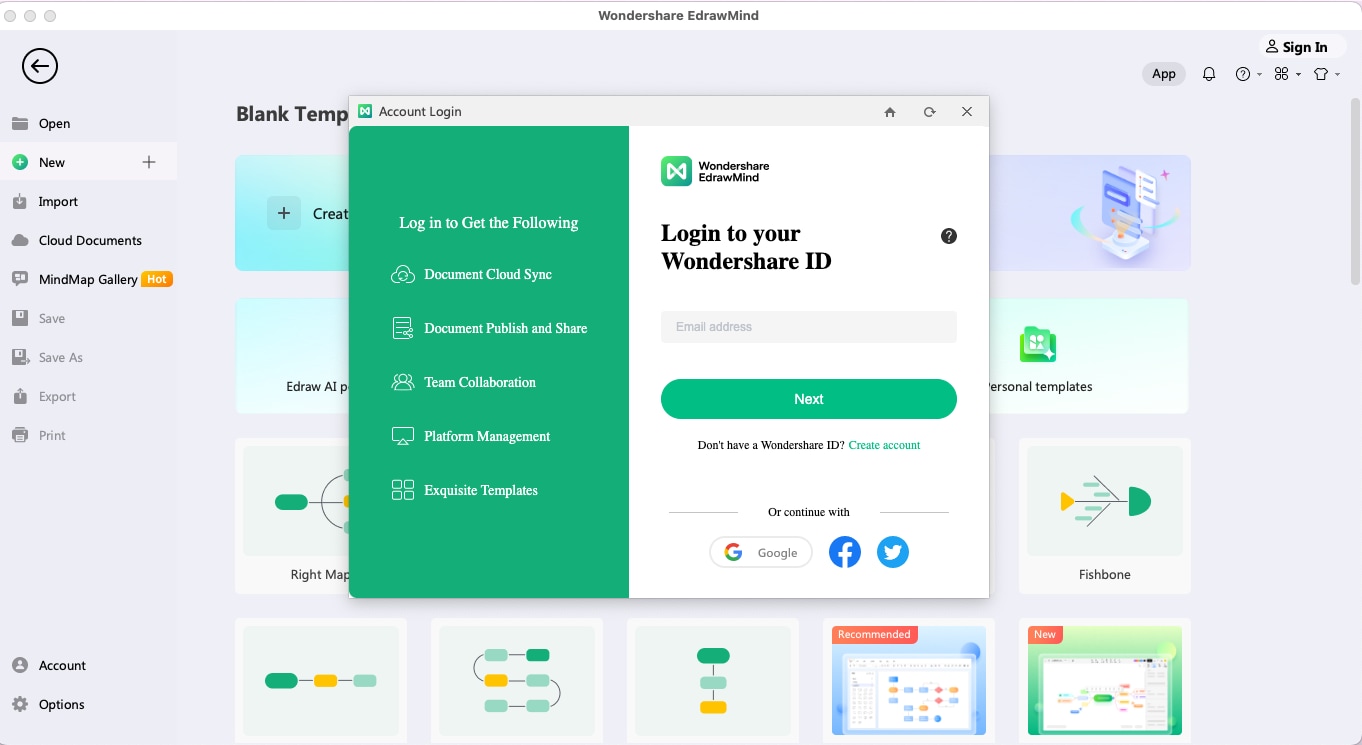Choose the Fishbone template
Viewport: 1362px width, 745px height.
point(1105,516)
